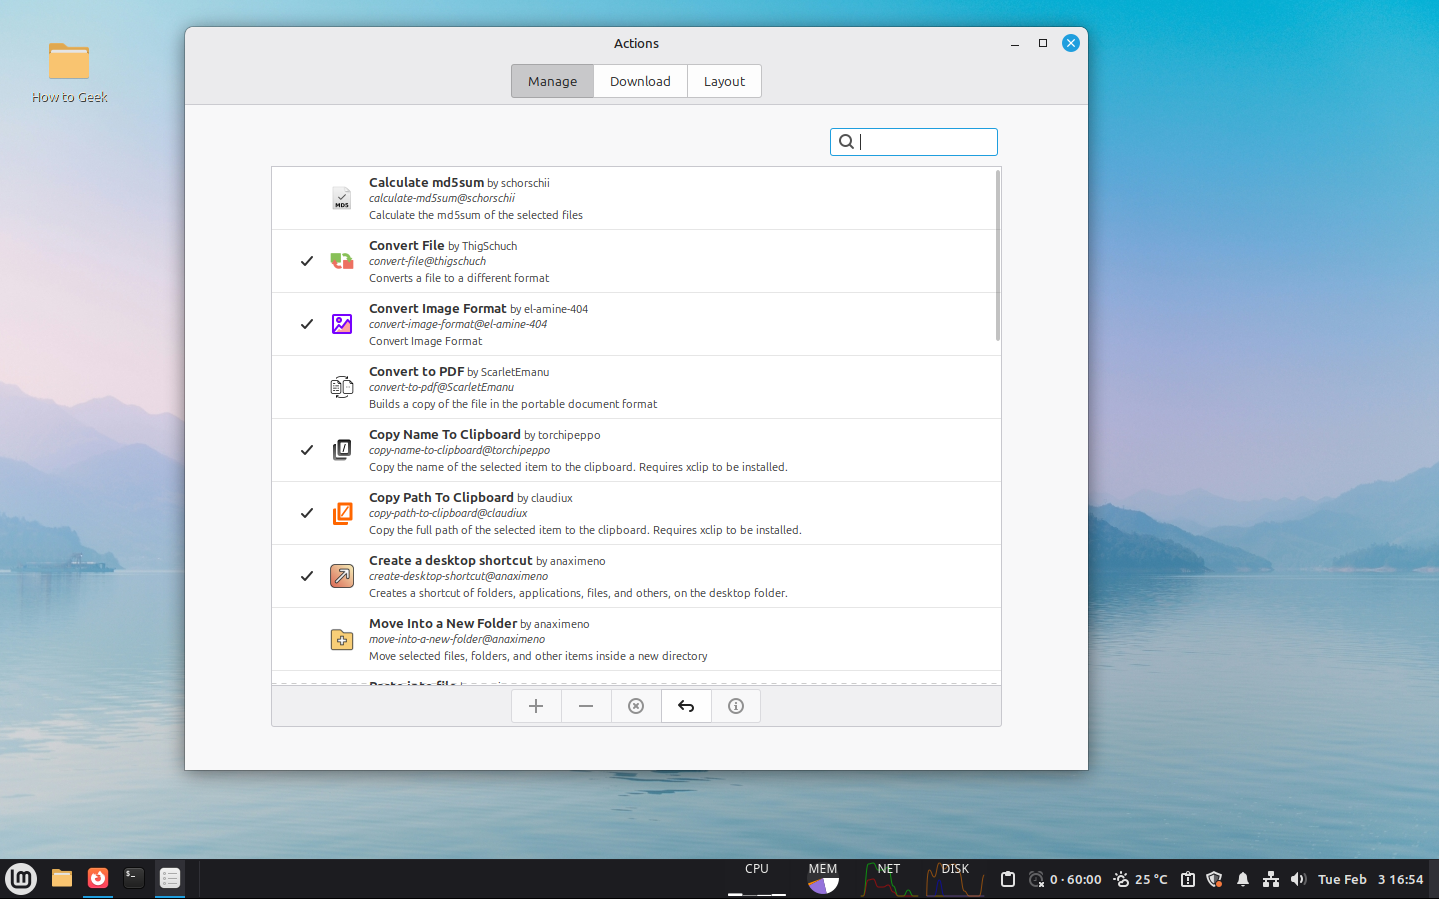
Task: Open the Download tab
Action: point(640,81)
